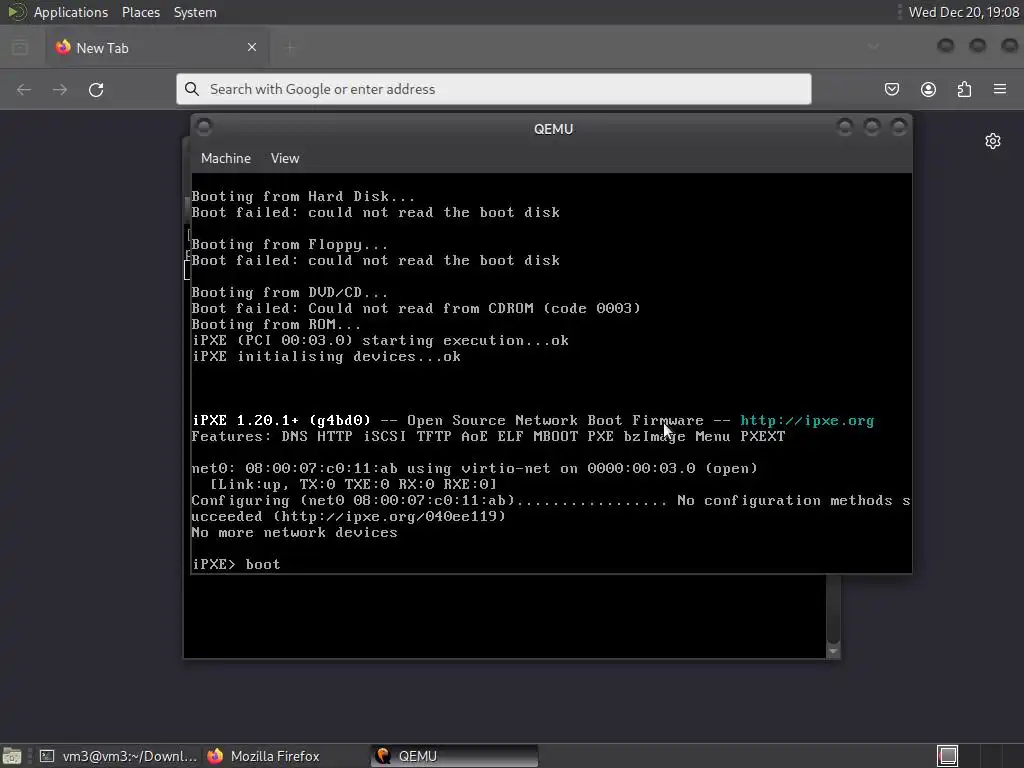1024x768 pixels.
Task: Click the 'Features: DNS HTTP iSCSI' line
Action: point(488,436)
